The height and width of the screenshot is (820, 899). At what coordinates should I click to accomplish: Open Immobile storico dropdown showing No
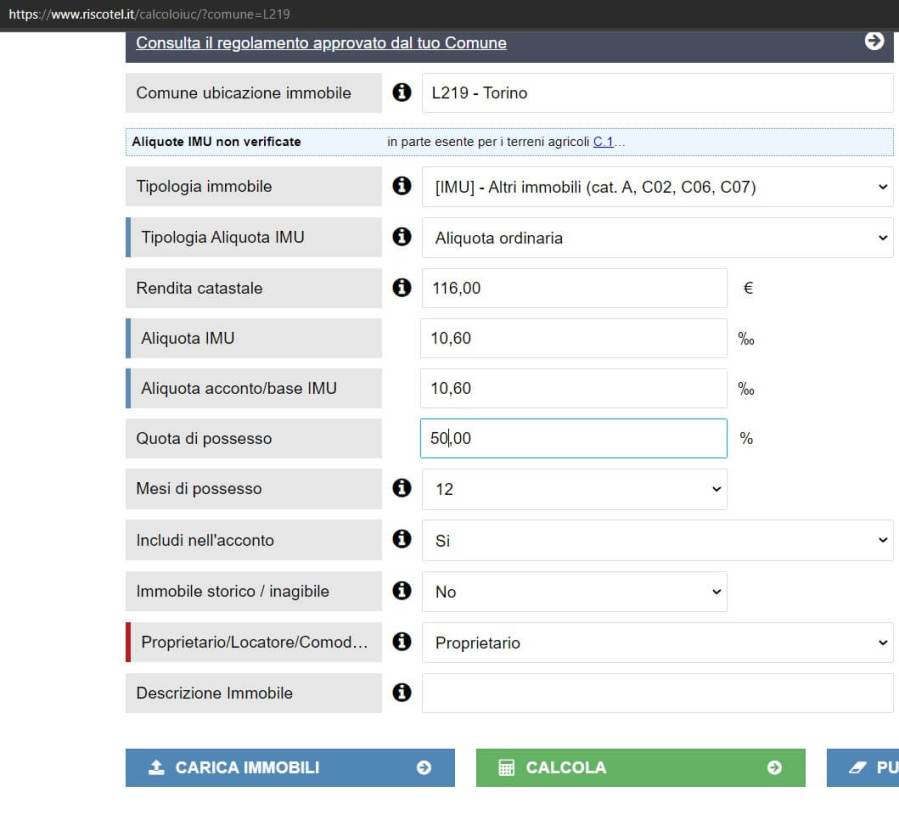574,592
